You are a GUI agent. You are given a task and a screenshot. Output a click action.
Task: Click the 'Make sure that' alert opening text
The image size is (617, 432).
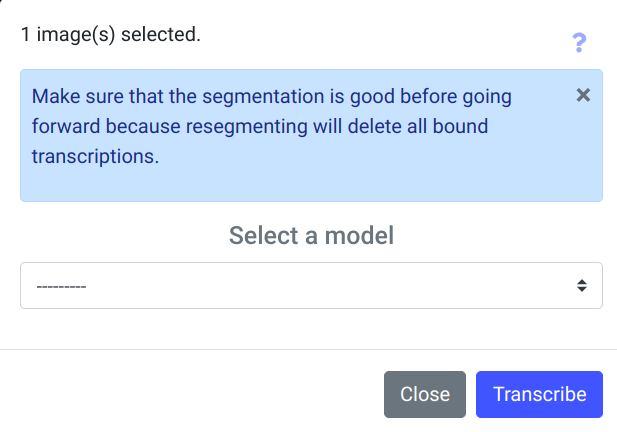[87, 97]
